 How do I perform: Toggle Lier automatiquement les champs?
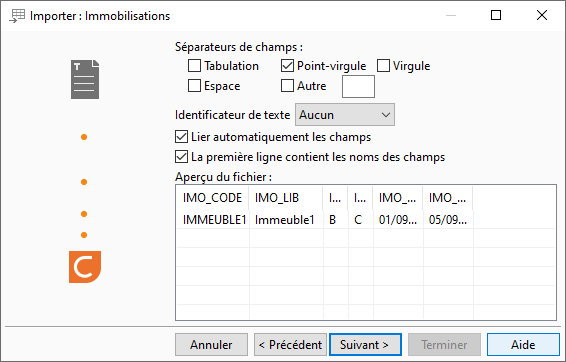[181, 137]
